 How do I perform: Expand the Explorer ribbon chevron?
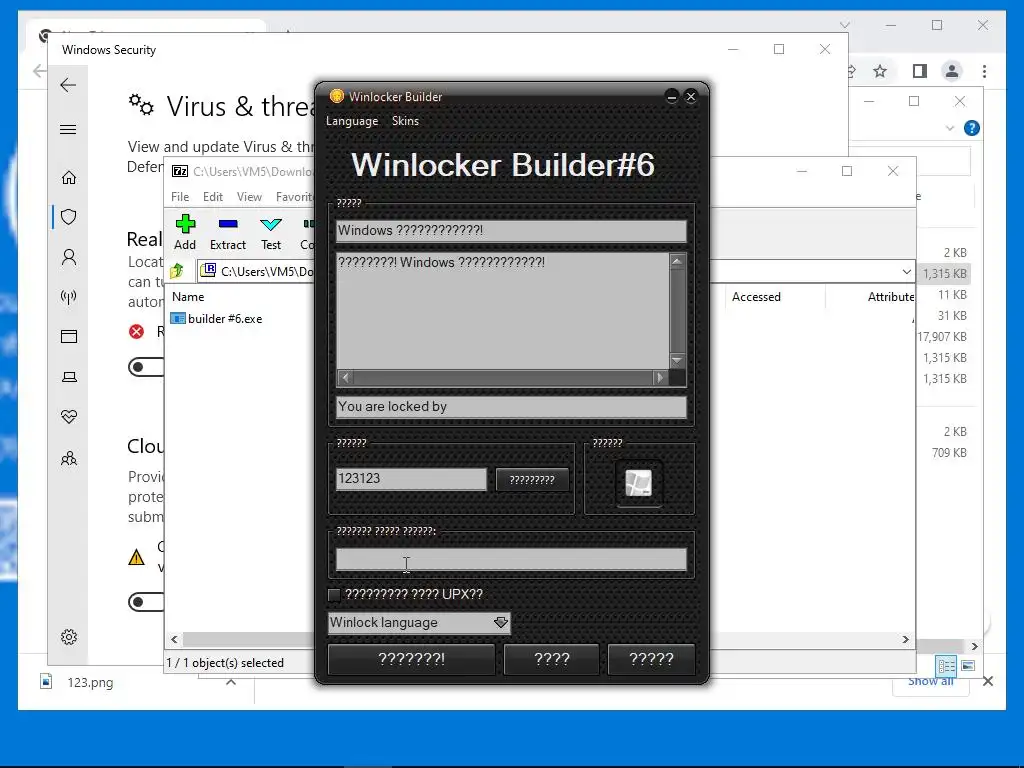pyautogui.click(x=950, y=128)
